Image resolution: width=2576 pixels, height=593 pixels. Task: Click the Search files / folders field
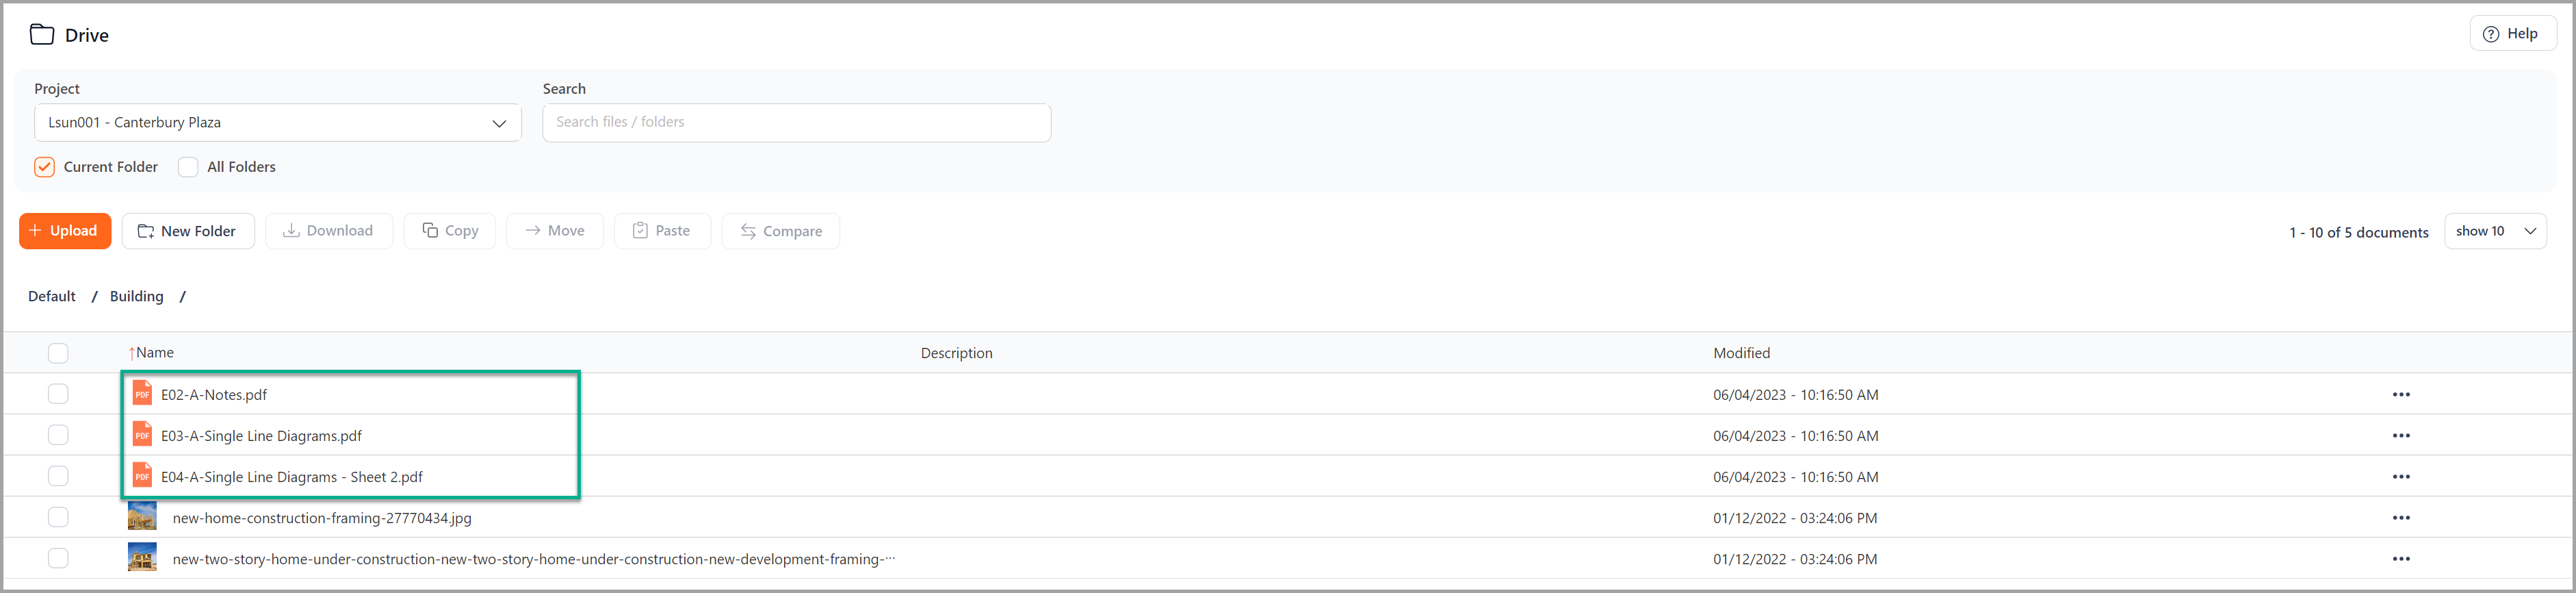click(795, 122)
